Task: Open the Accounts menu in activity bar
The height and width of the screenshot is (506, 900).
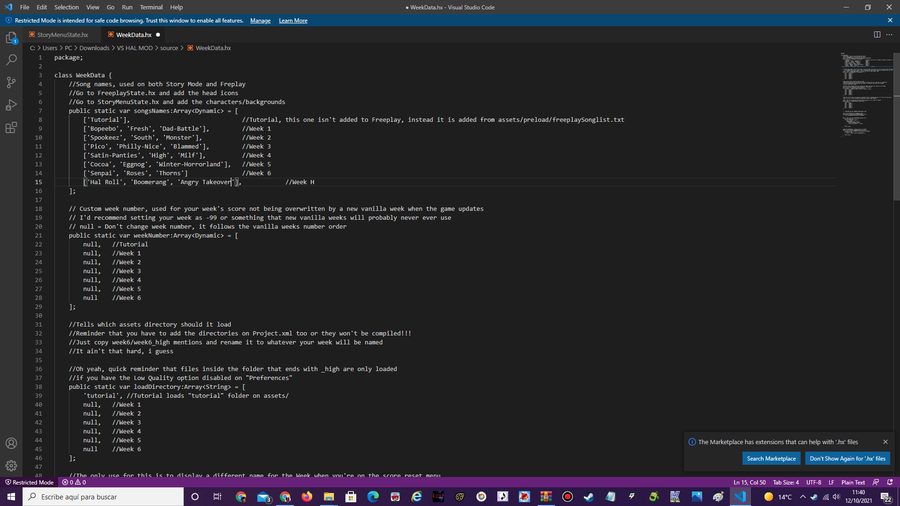Action: pyautogui.click(x=11, y=443)
